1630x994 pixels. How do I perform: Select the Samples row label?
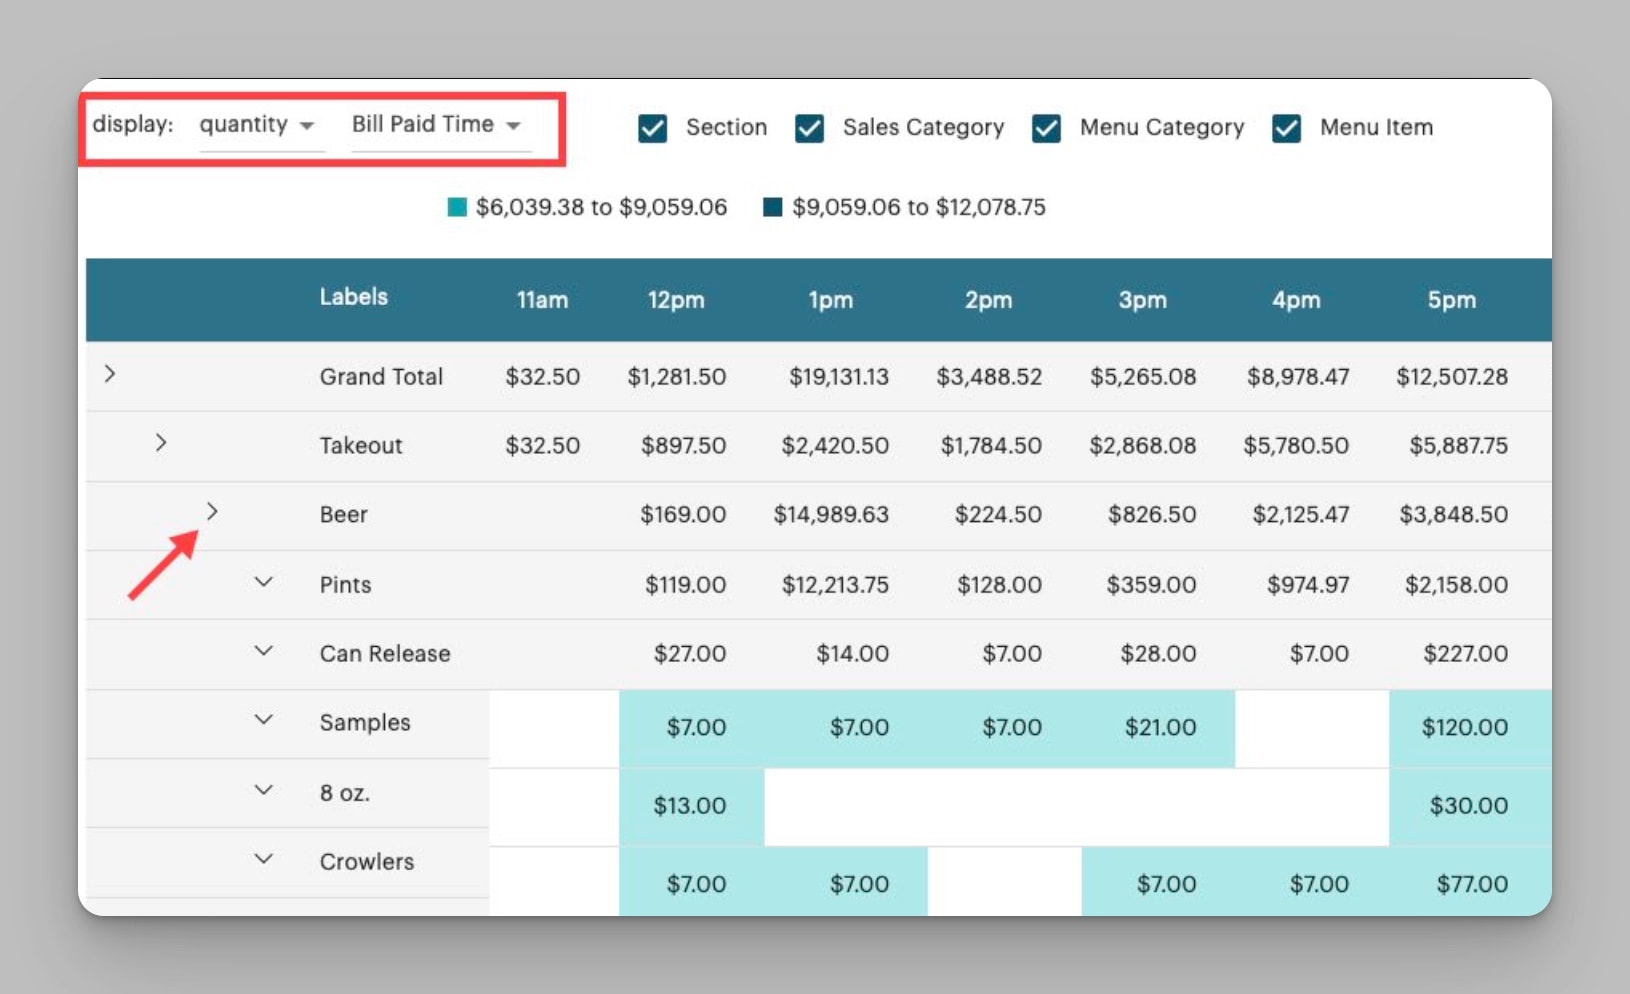click(x=365, y=723)
